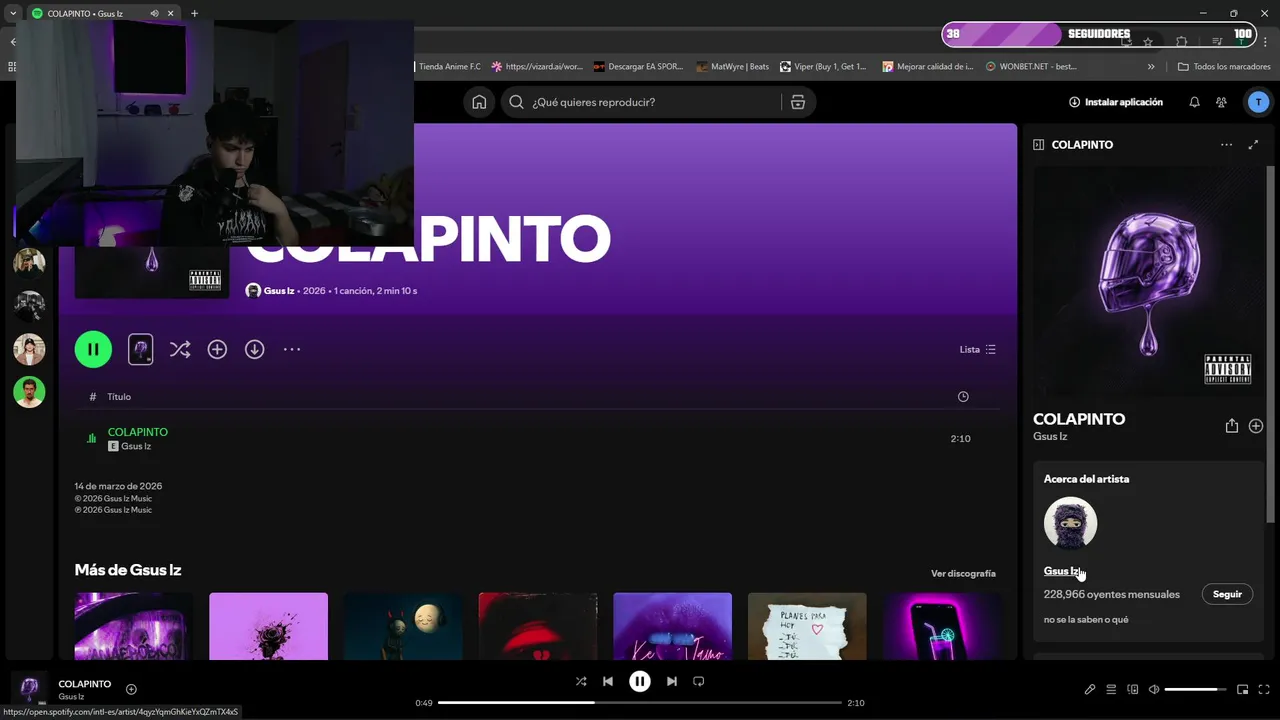Add the album to your library
1280x720 pixels.
217,349
